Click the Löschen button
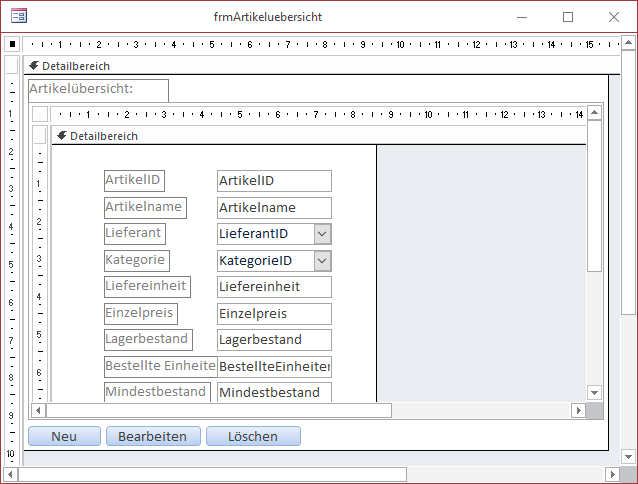This screenshot has height=484, width=638. click(253, 436)
